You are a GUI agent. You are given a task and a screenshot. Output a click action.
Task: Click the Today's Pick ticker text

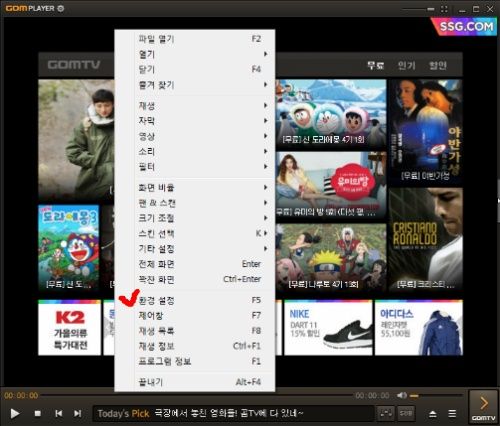[200, 414]
